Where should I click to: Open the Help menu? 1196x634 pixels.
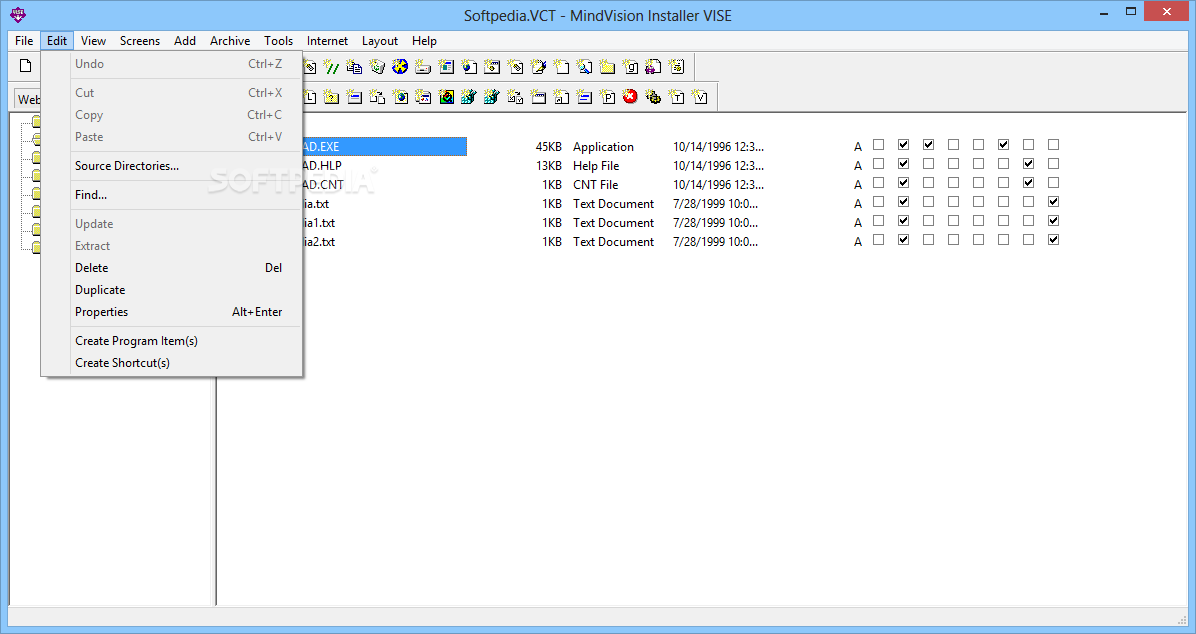pos(424,40)
